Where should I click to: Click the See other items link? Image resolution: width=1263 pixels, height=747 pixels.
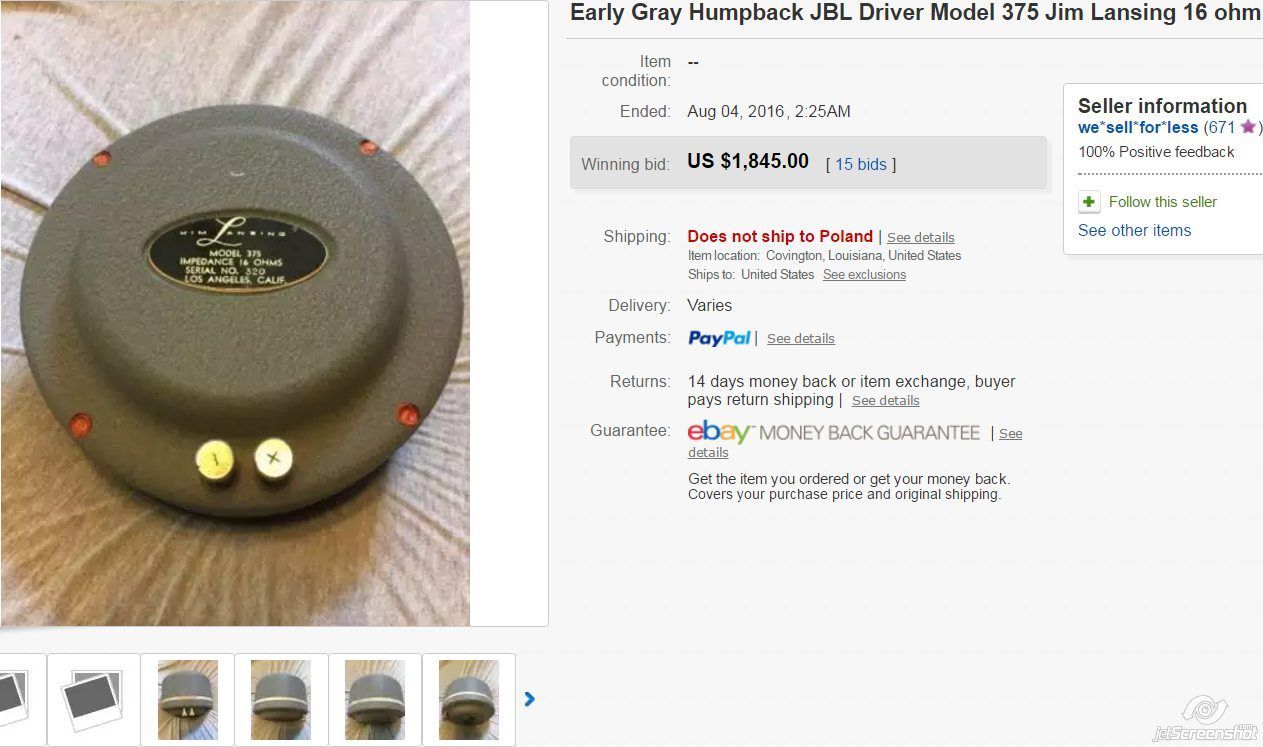coord(1134,230)
